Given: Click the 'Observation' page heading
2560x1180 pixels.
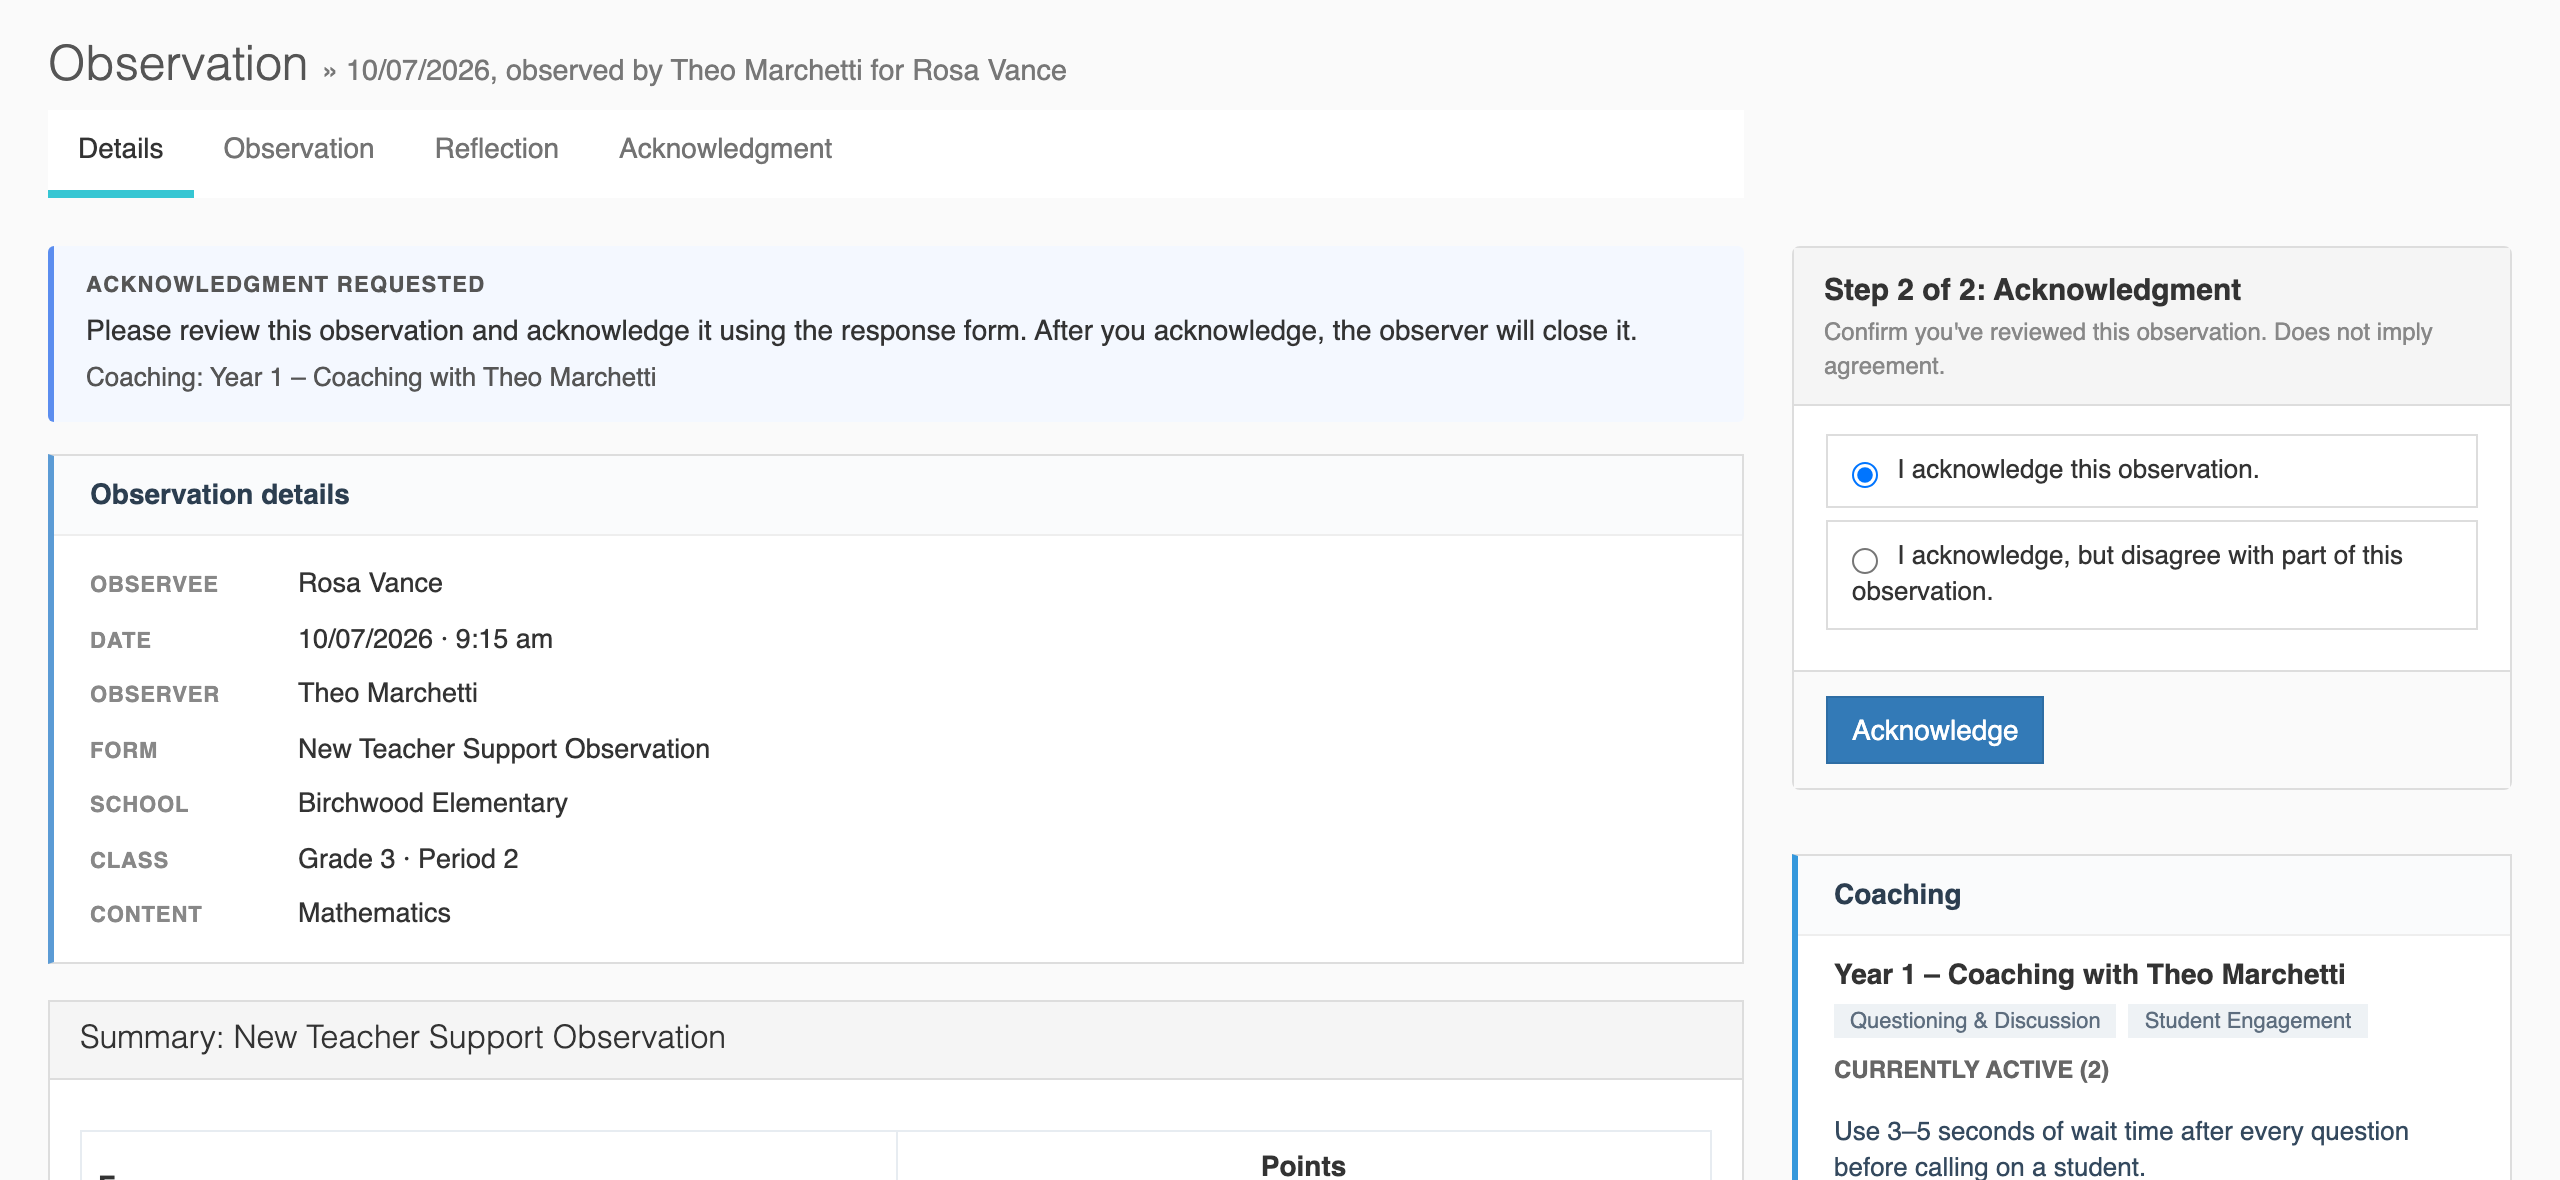Looking at the screenshot, I should (178, 64).
